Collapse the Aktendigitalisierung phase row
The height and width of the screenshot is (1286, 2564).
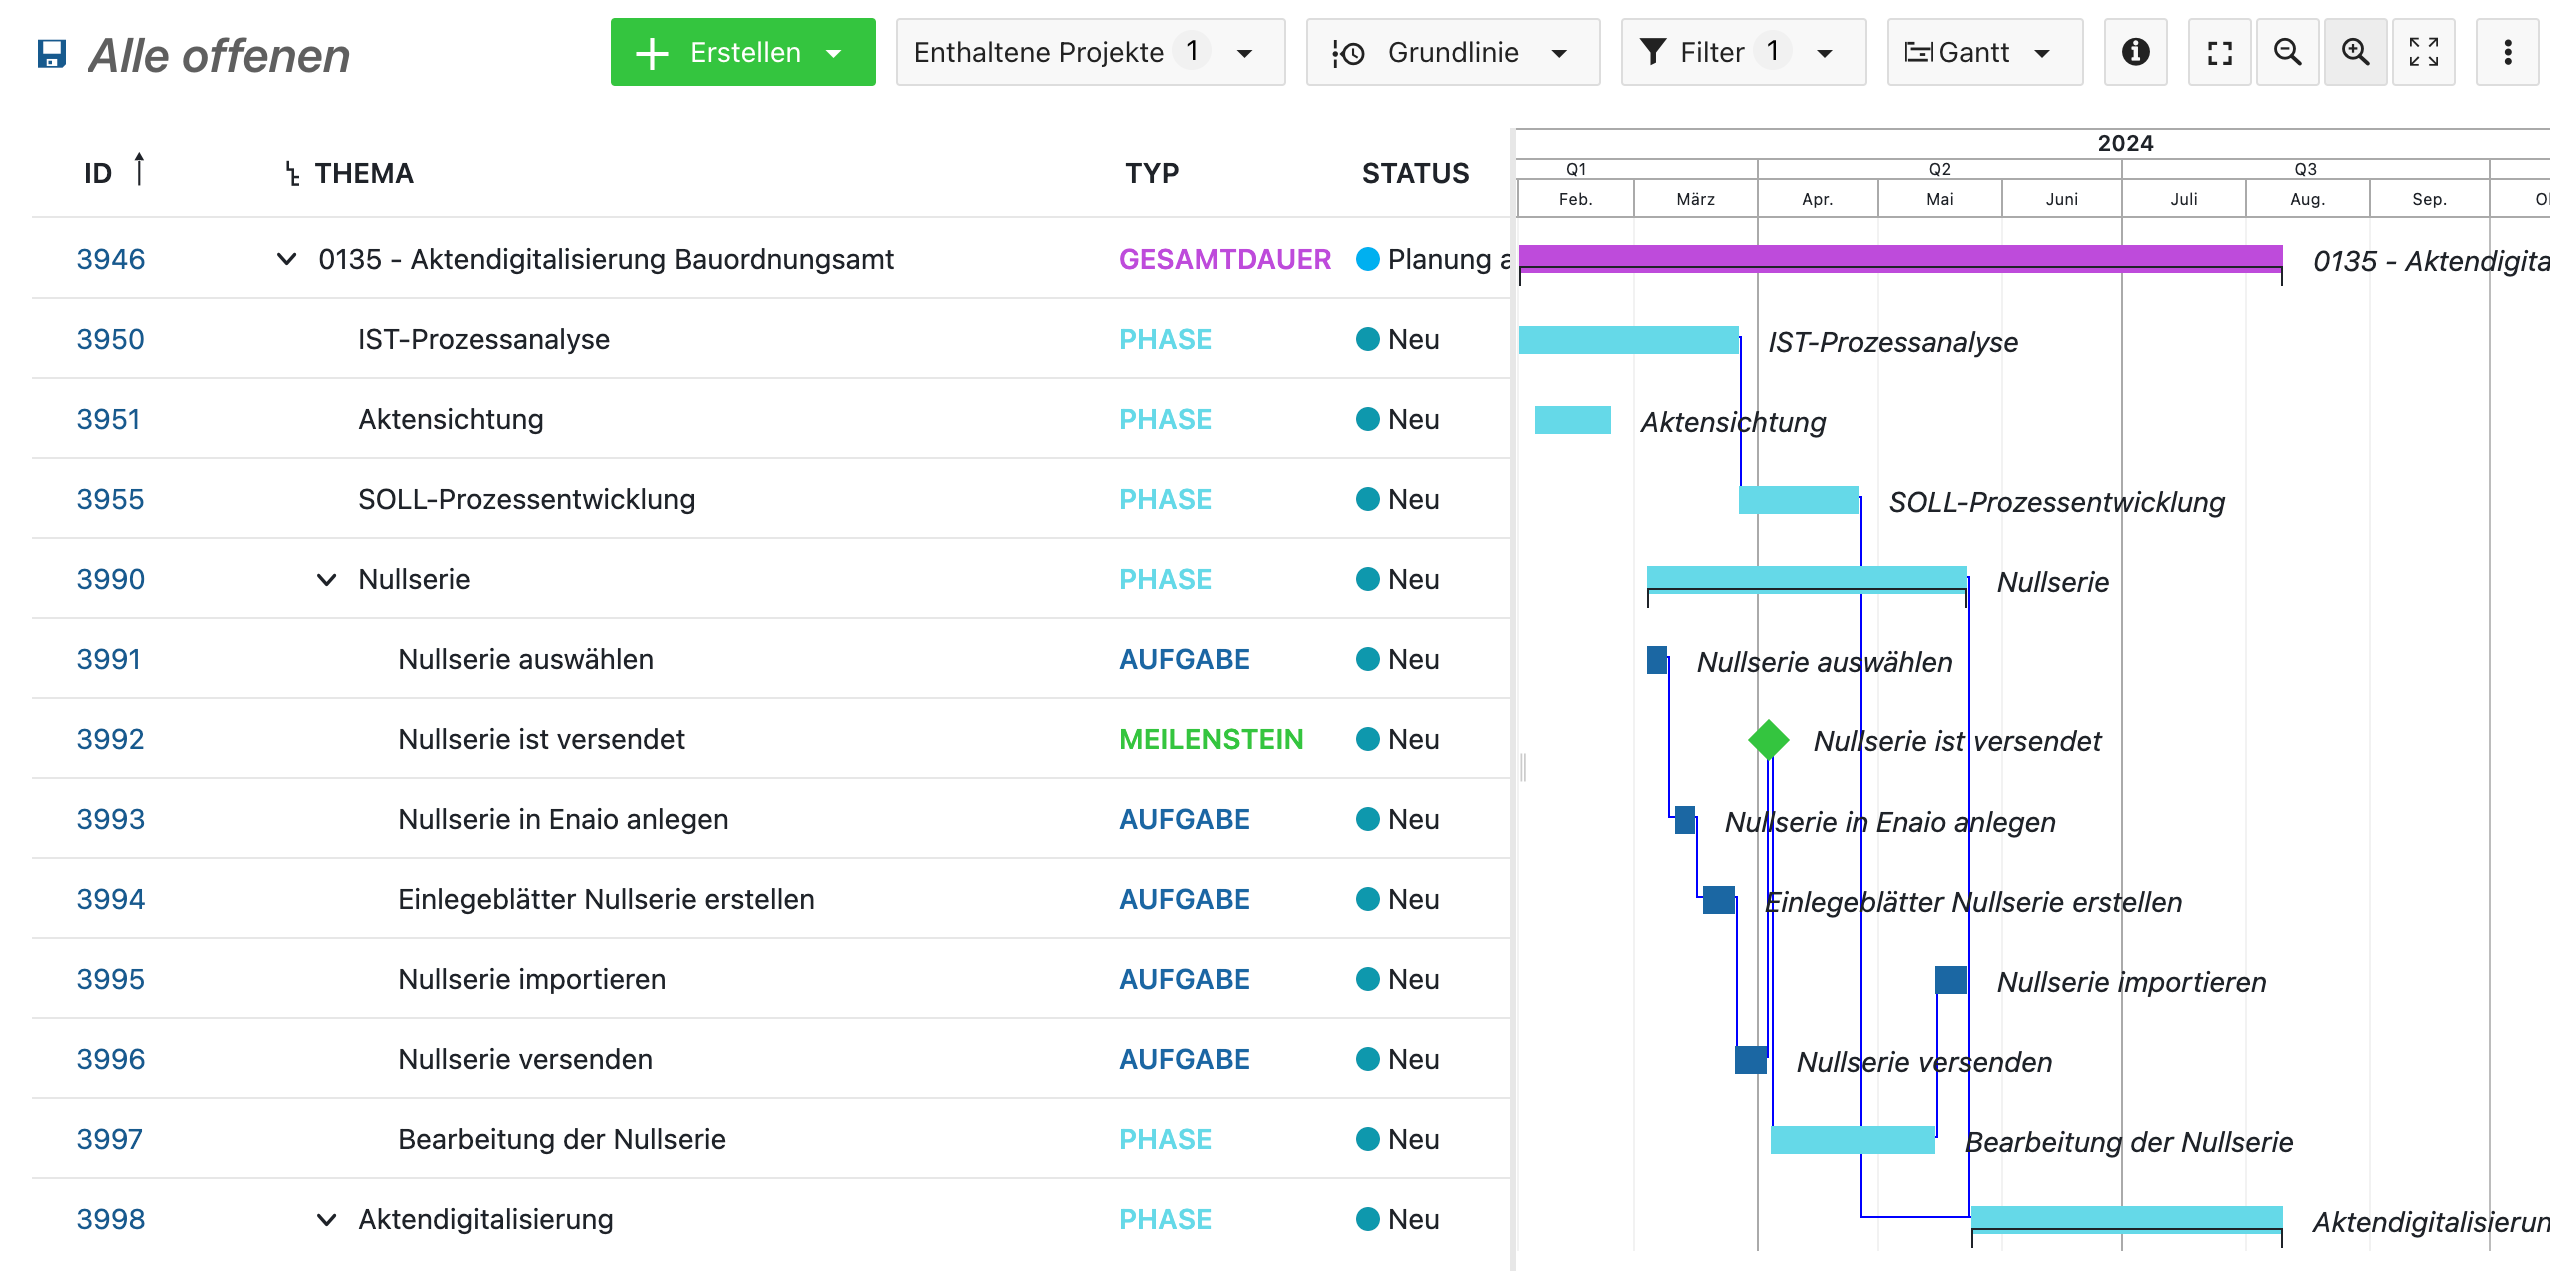pyautogui.click(x=326, y=1220)
